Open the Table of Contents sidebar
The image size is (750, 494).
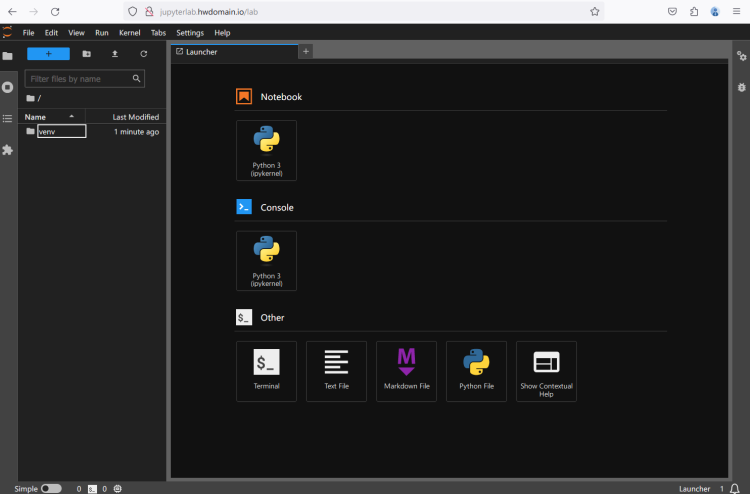pos(8,118)
